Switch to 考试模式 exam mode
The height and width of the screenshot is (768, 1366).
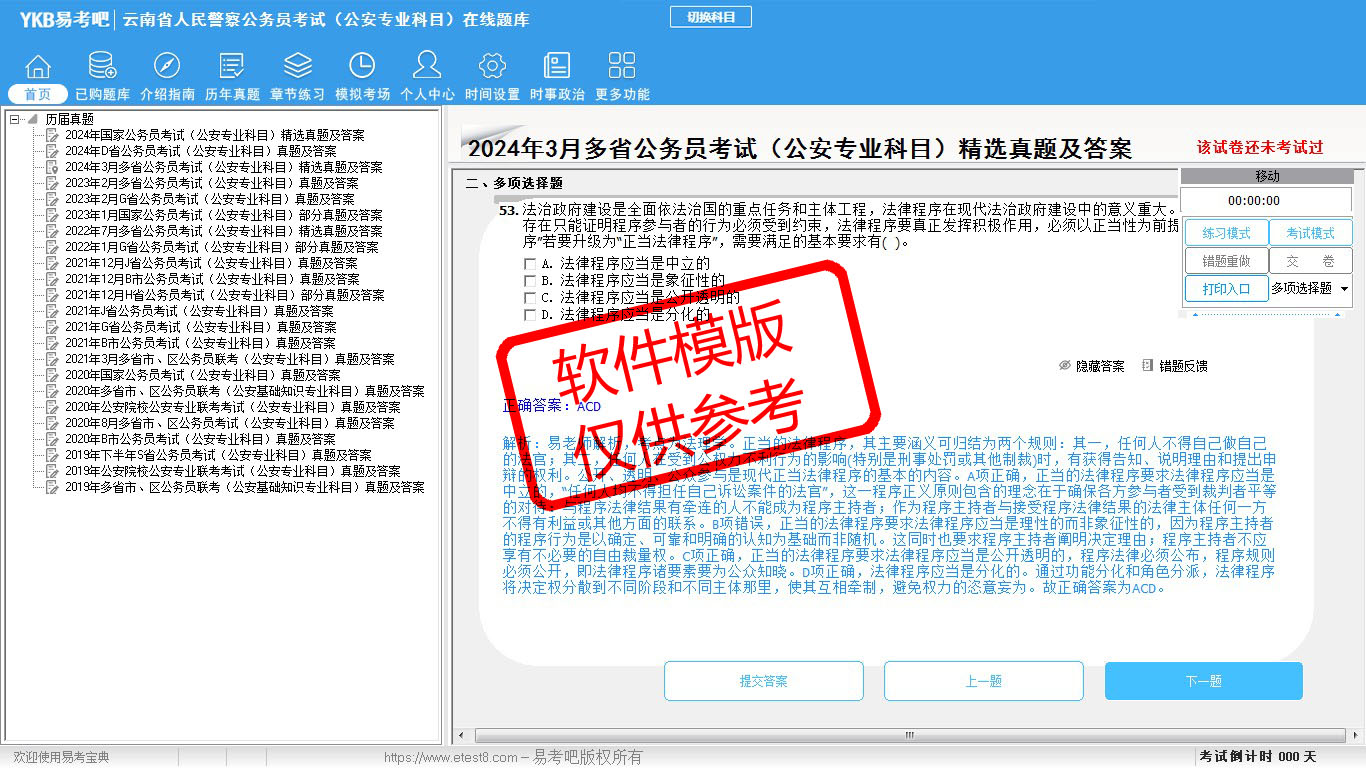[x=1310, y=233]
